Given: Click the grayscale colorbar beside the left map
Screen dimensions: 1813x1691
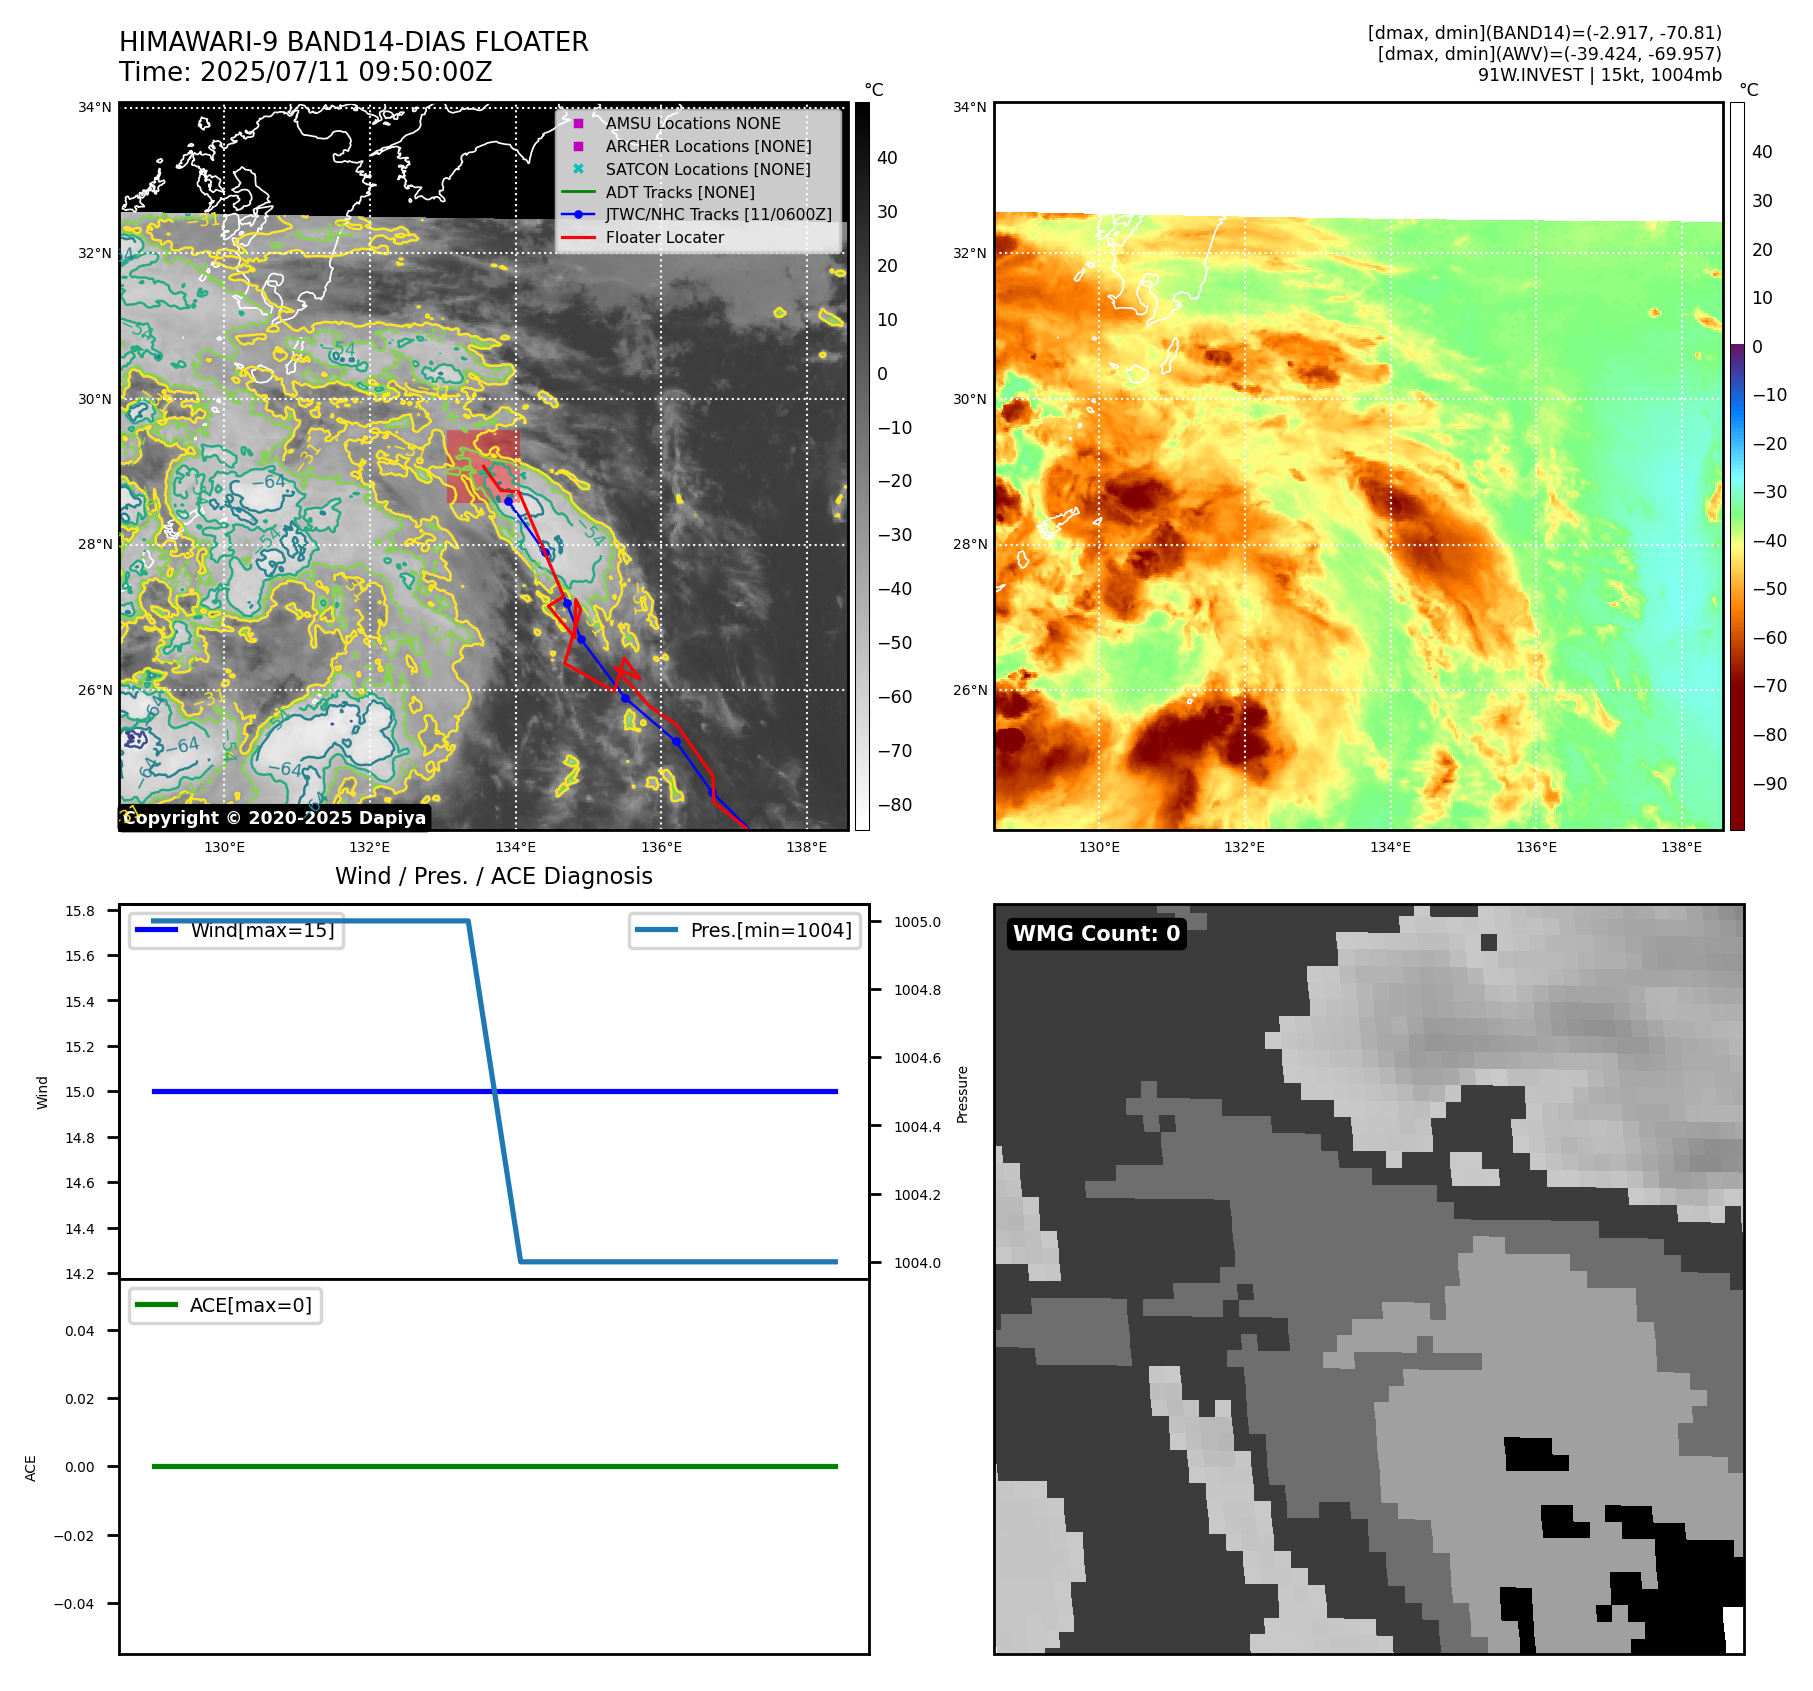Looking at the screenshot, I should (862, 466).
